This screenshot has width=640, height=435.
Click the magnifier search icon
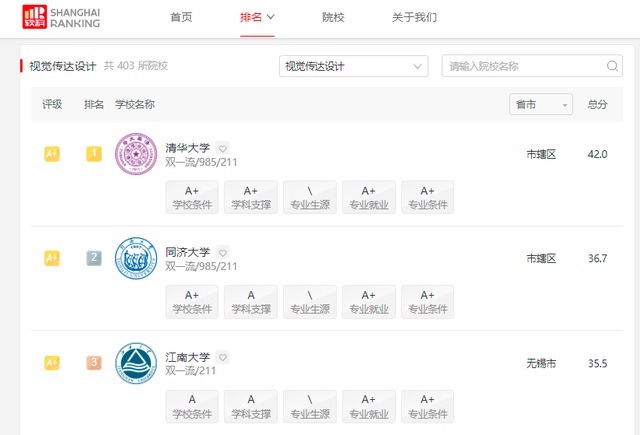[x=612, y=66]
